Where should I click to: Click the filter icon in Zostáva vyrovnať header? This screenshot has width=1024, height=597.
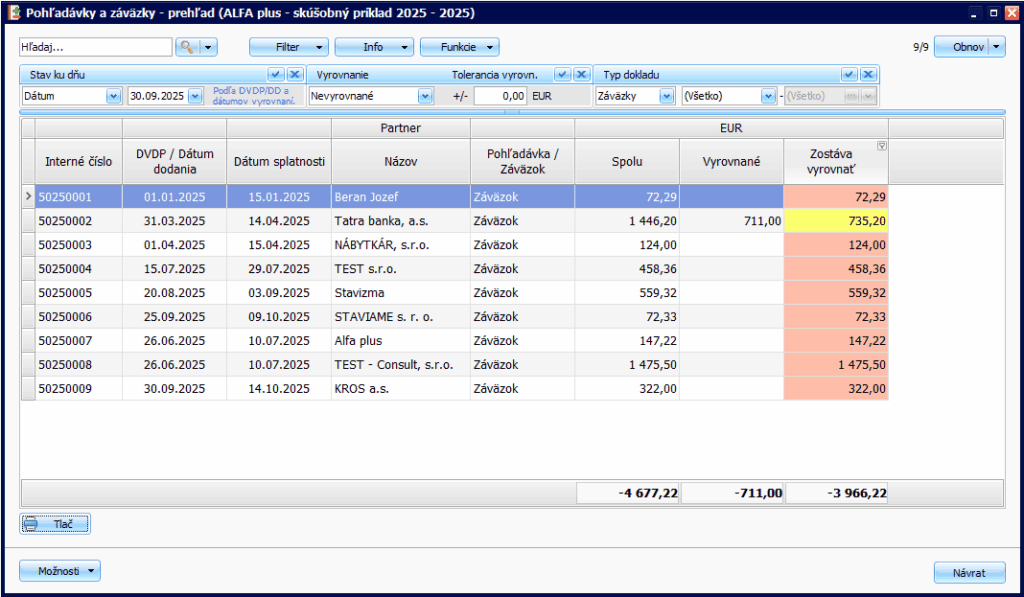tap(881, 146)
